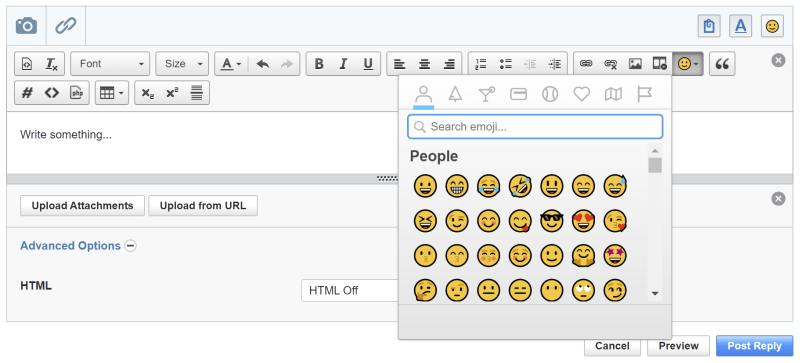Click the Upload Attachments button

click(83, 206)
